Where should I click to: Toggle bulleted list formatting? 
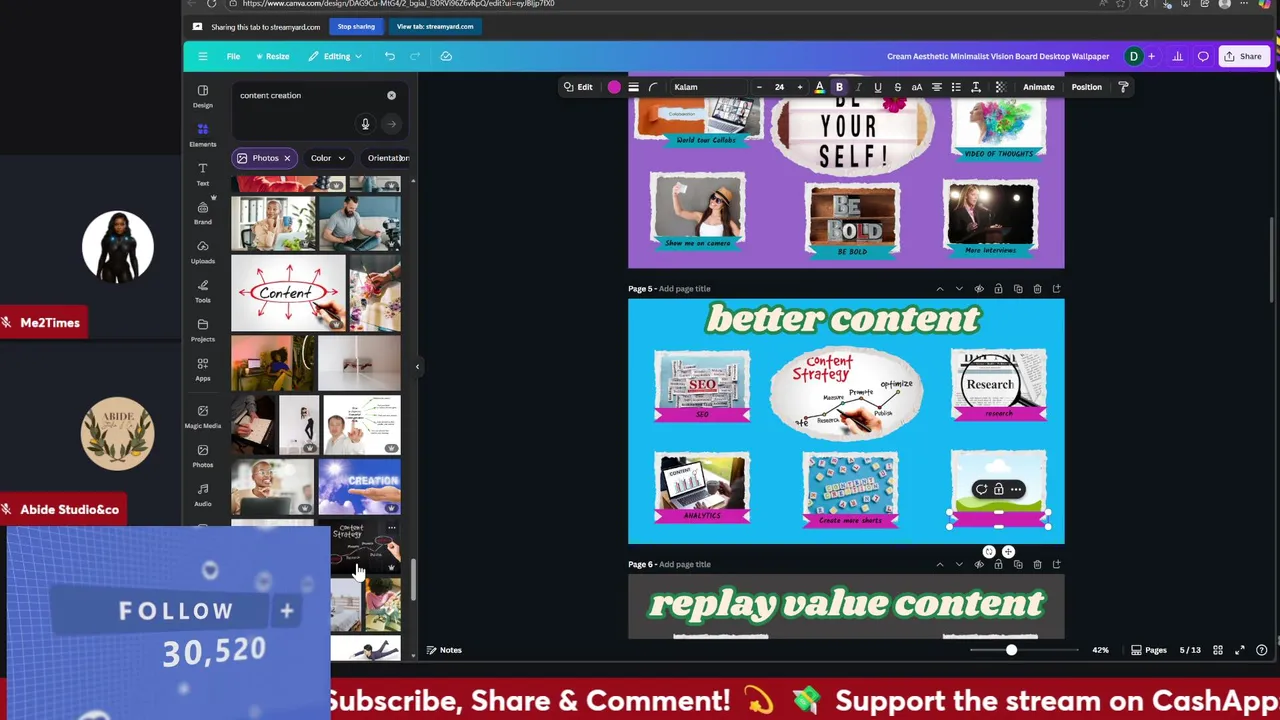coord(956,87)
